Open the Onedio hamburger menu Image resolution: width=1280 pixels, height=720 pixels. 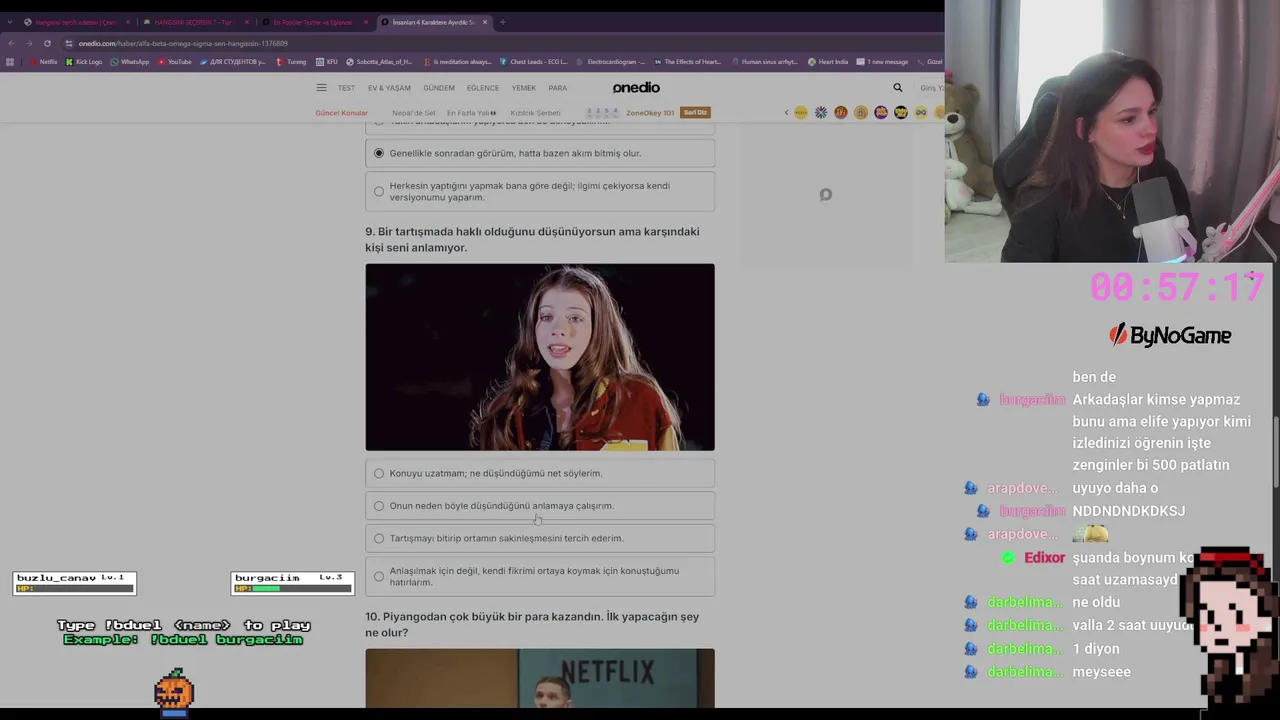pos(321,88)
